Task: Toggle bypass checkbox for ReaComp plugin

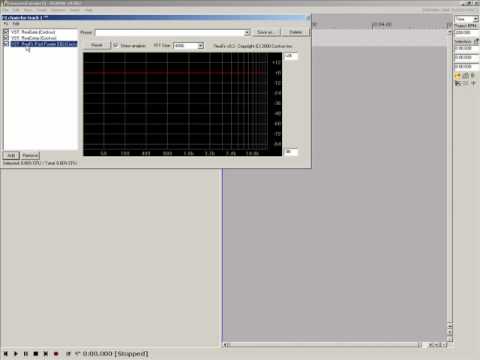Action: (x=6, y=38)
